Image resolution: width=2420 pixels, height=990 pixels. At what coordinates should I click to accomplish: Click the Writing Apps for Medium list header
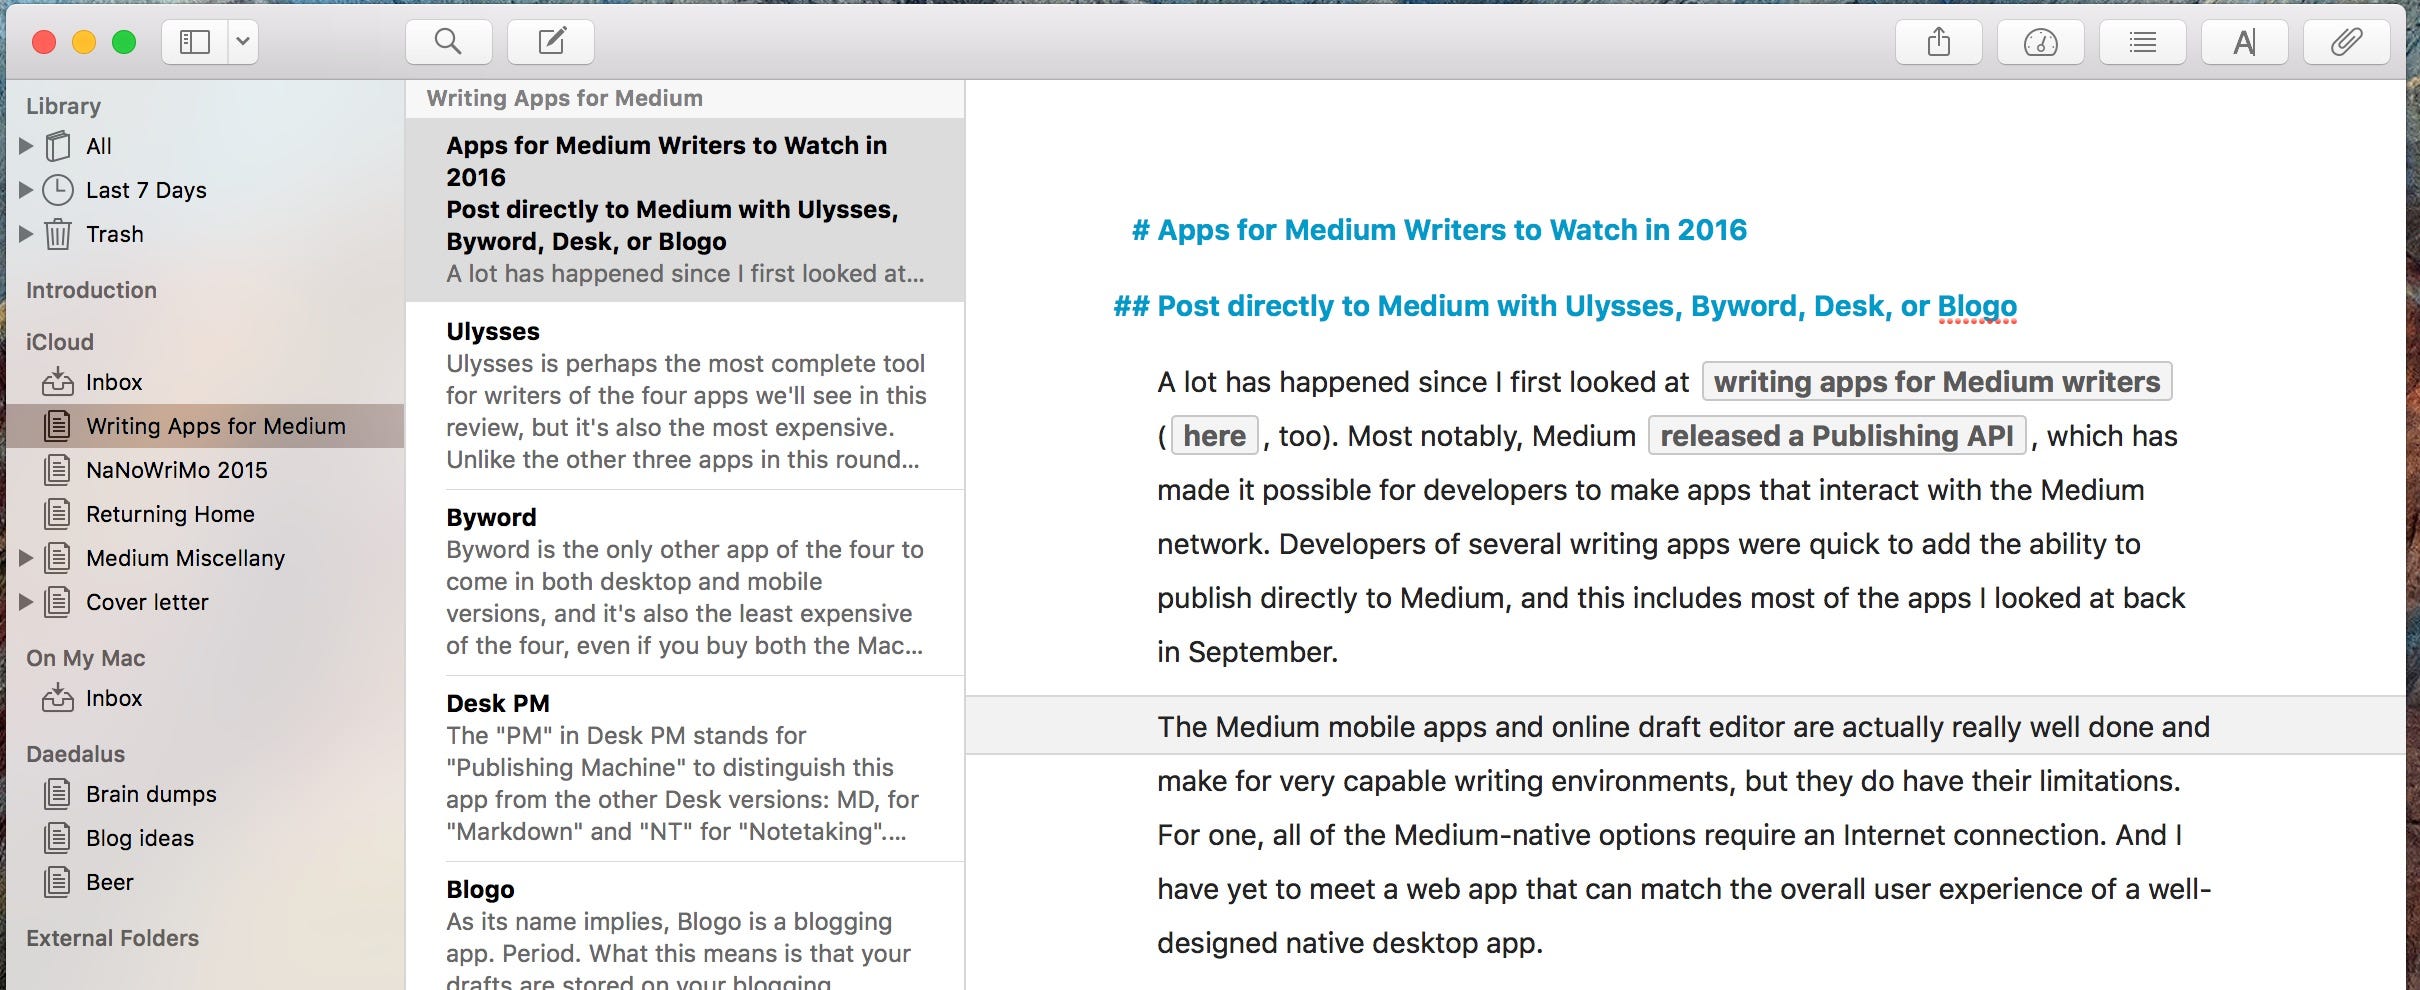point(565,98)
